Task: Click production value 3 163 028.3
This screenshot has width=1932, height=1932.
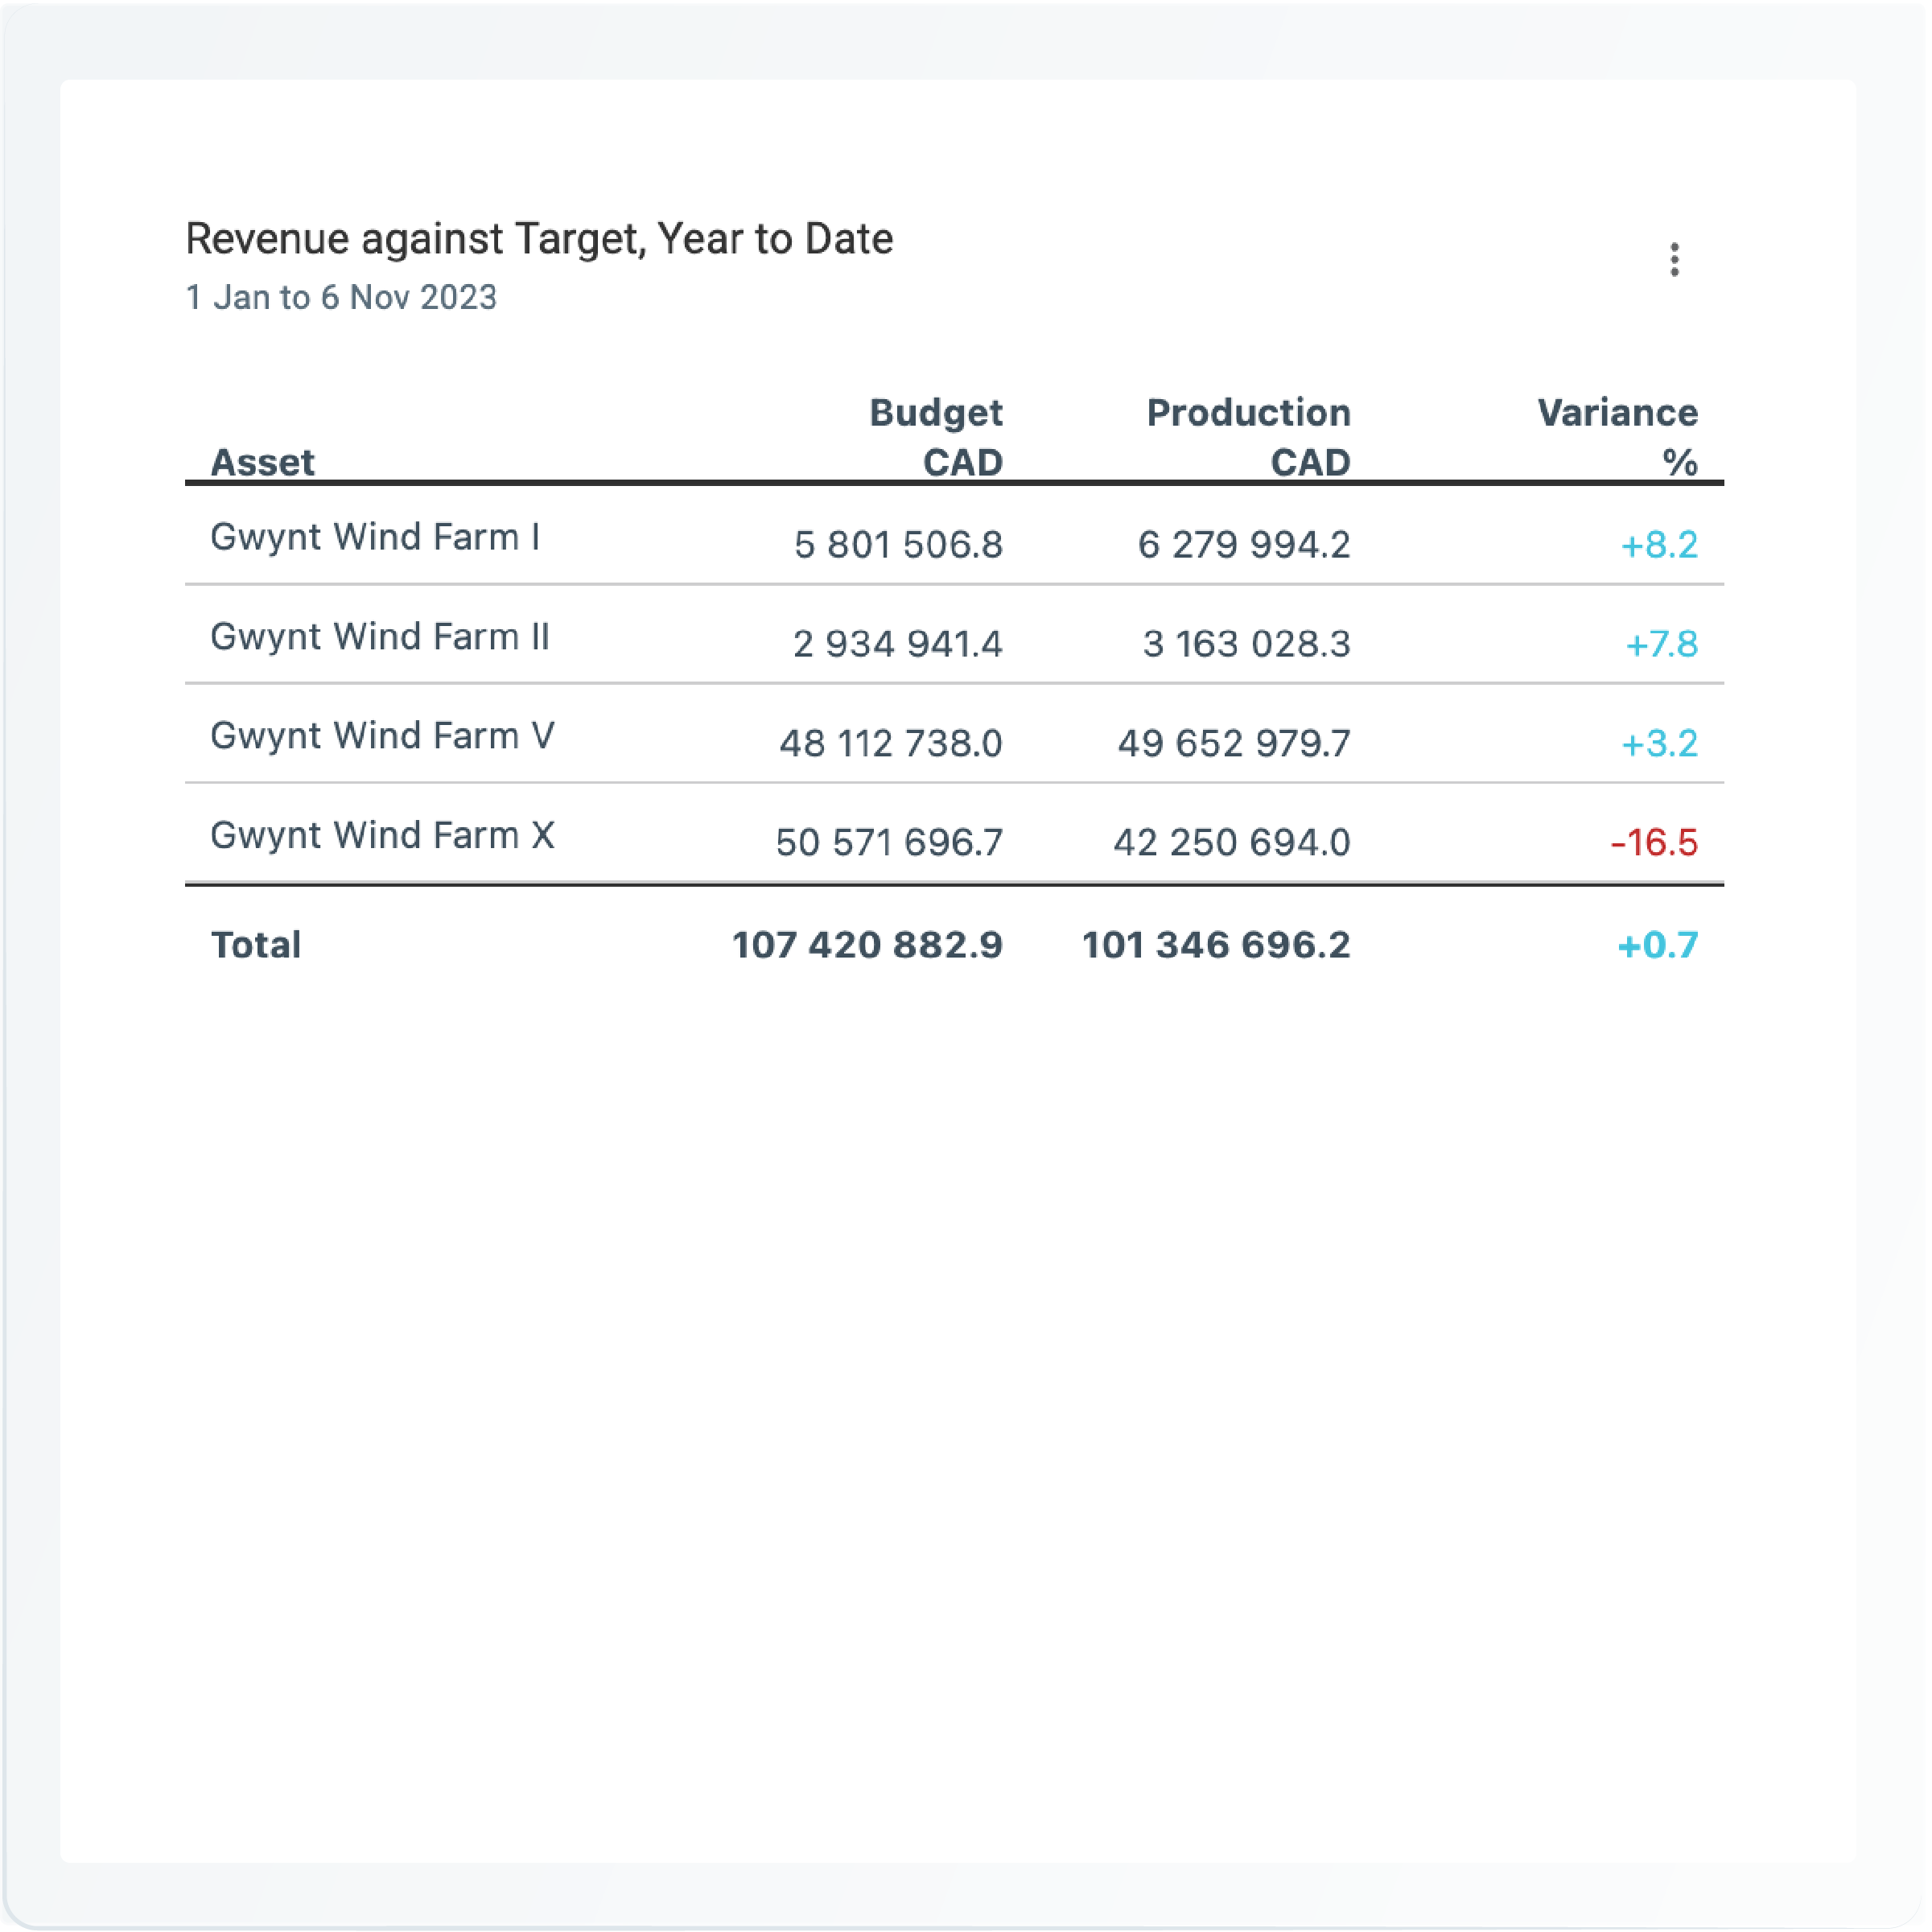Action: click(1246, 643)
